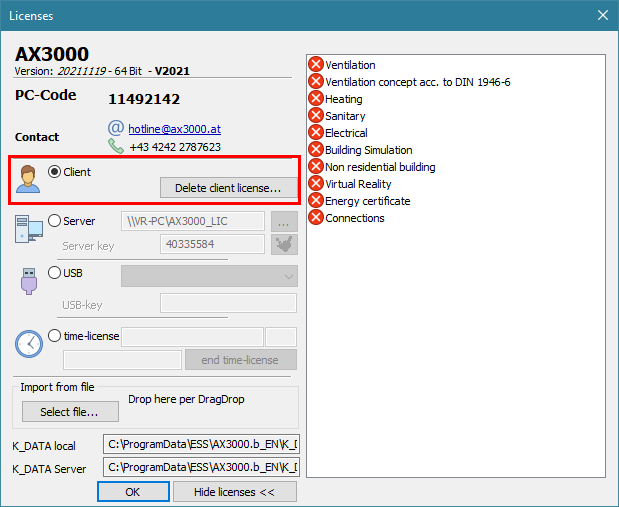619x507 pixels.
Task: Click the small time-license field at right
Action: (281, 337)
